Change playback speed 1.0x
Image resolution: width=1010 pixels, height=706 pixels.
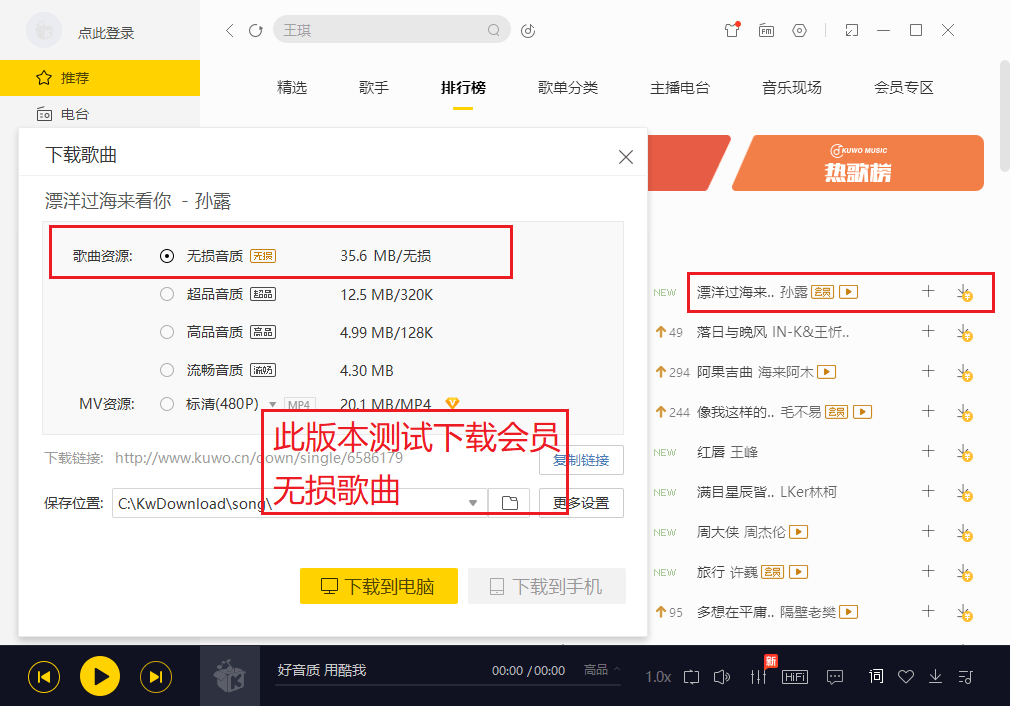658,677
